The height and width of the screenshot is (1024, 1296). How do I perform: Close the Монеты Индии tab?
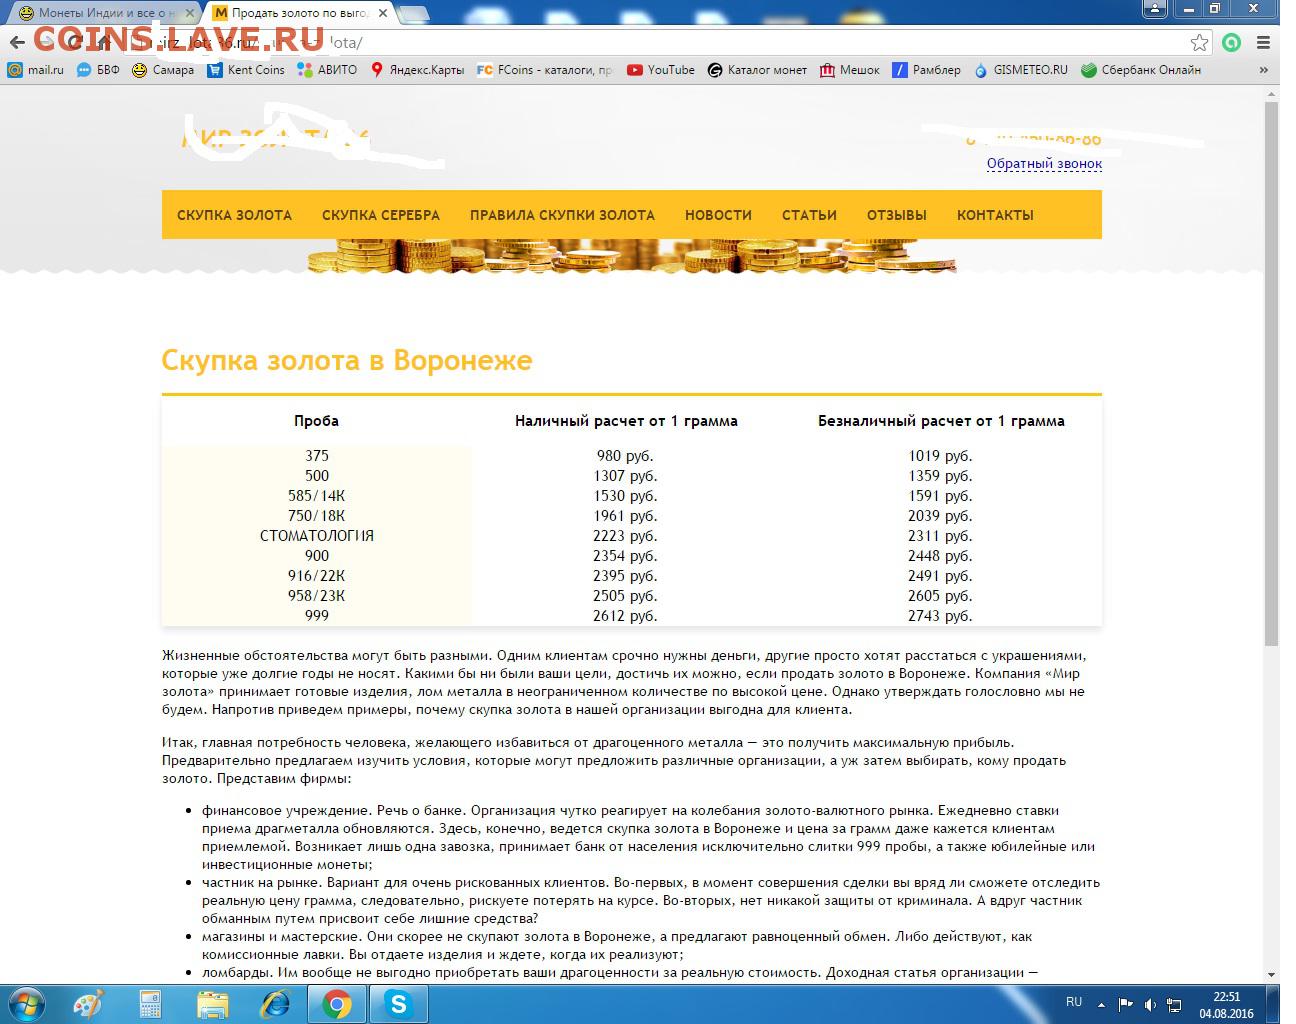pyautogui.click(x=190, y=13)
